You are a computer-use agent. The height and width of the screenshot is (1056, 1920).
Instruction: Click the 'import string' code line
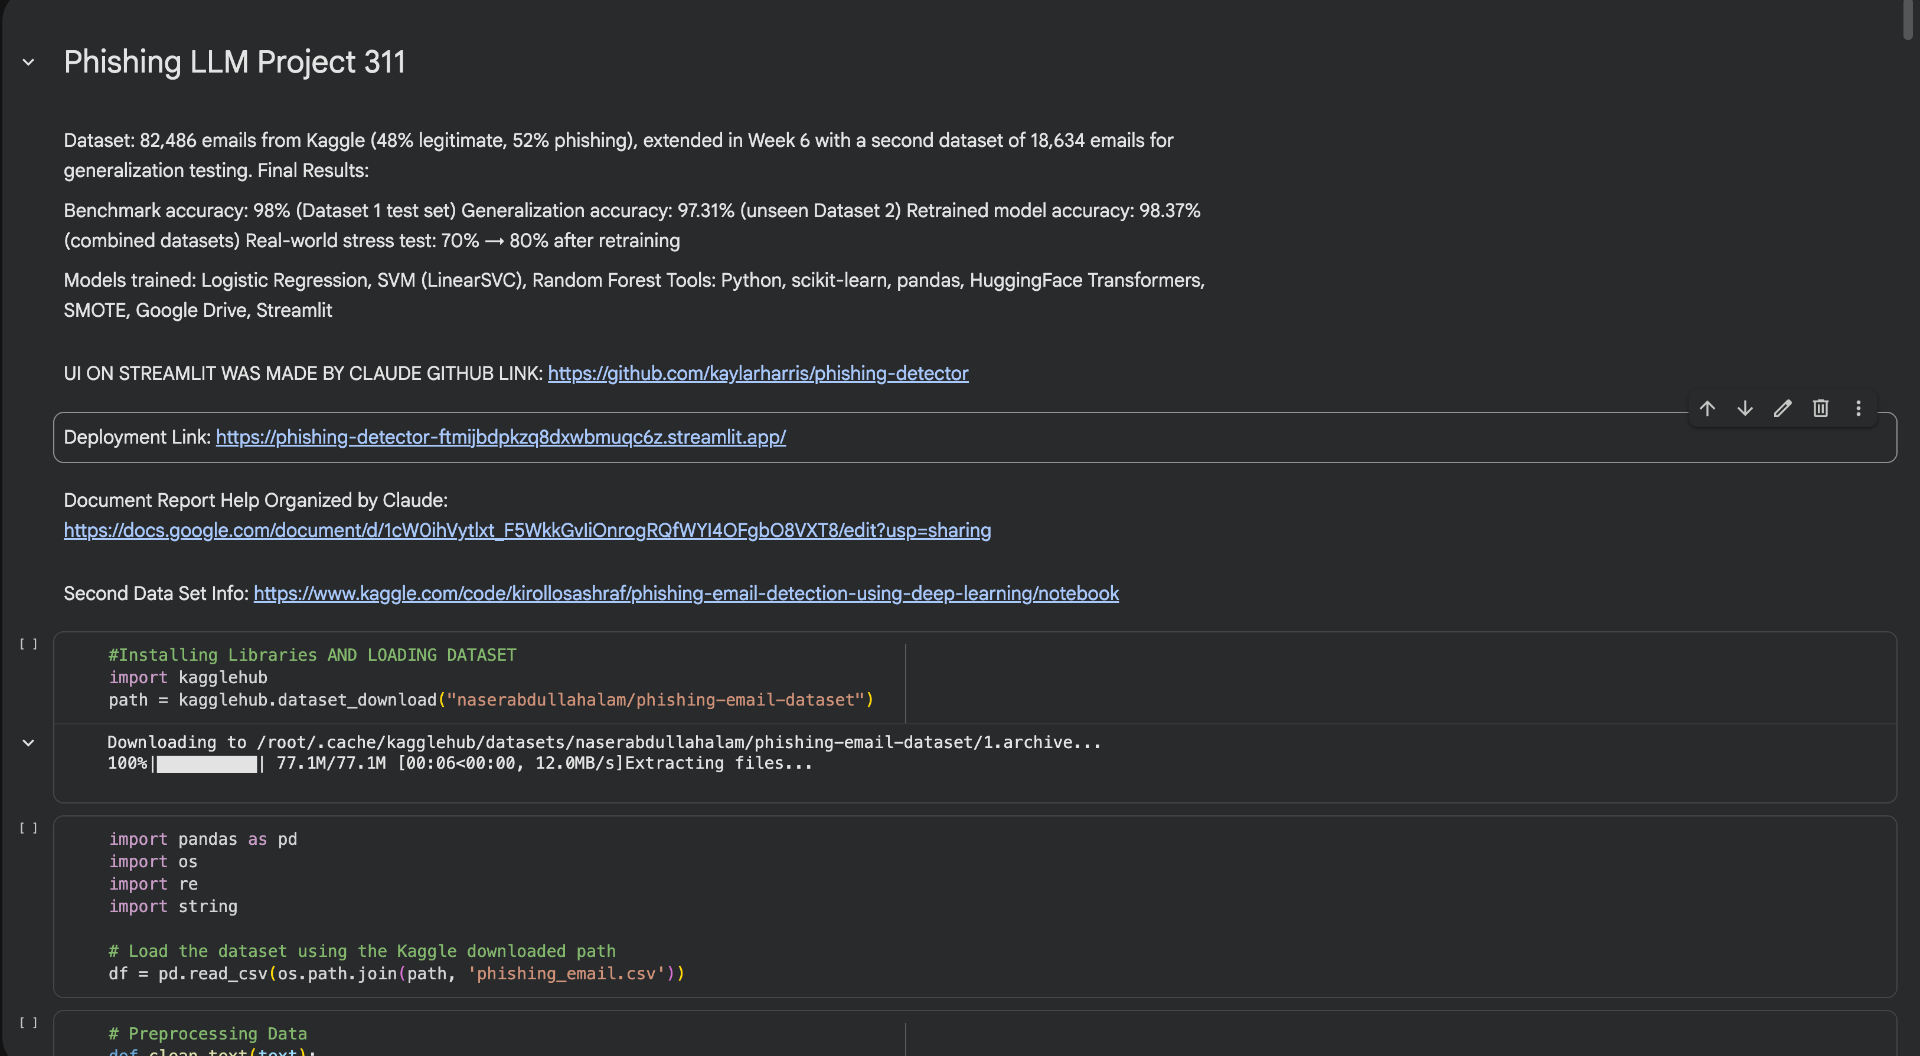[x=173, y=906]
